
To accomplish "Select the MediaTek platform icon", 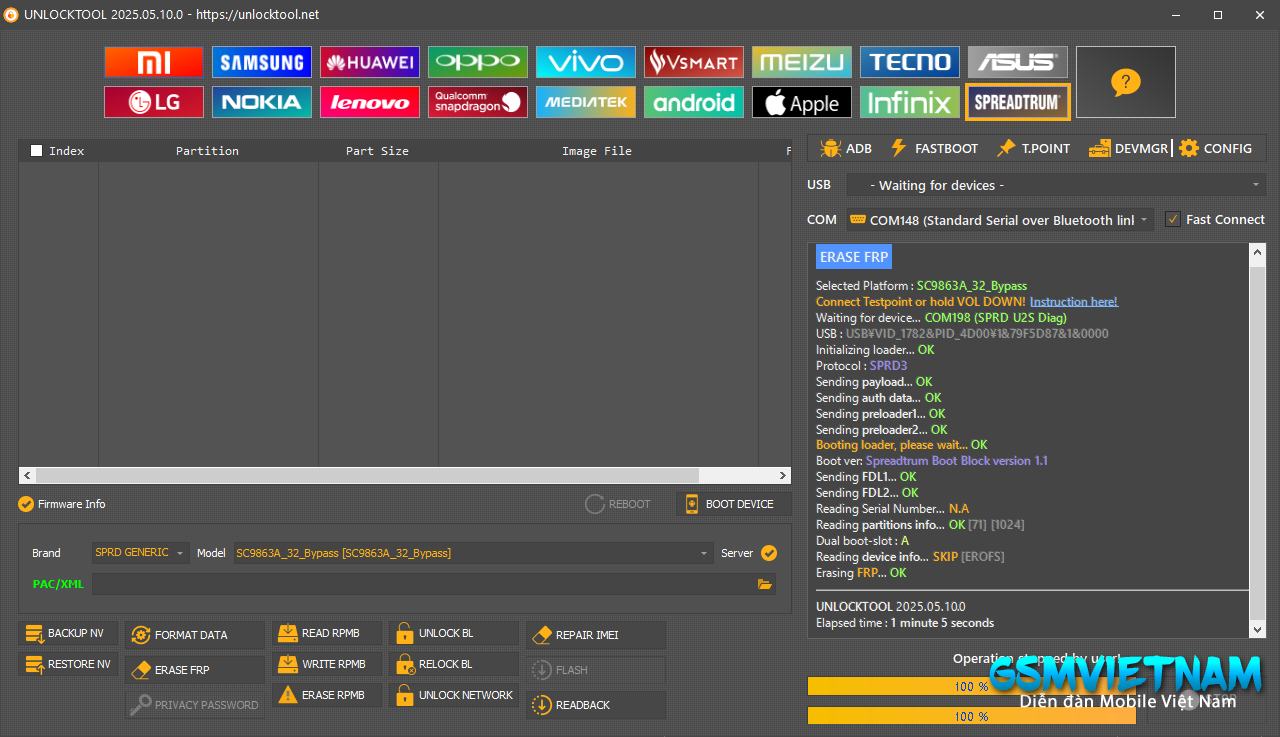I will [x=586, y=102].
